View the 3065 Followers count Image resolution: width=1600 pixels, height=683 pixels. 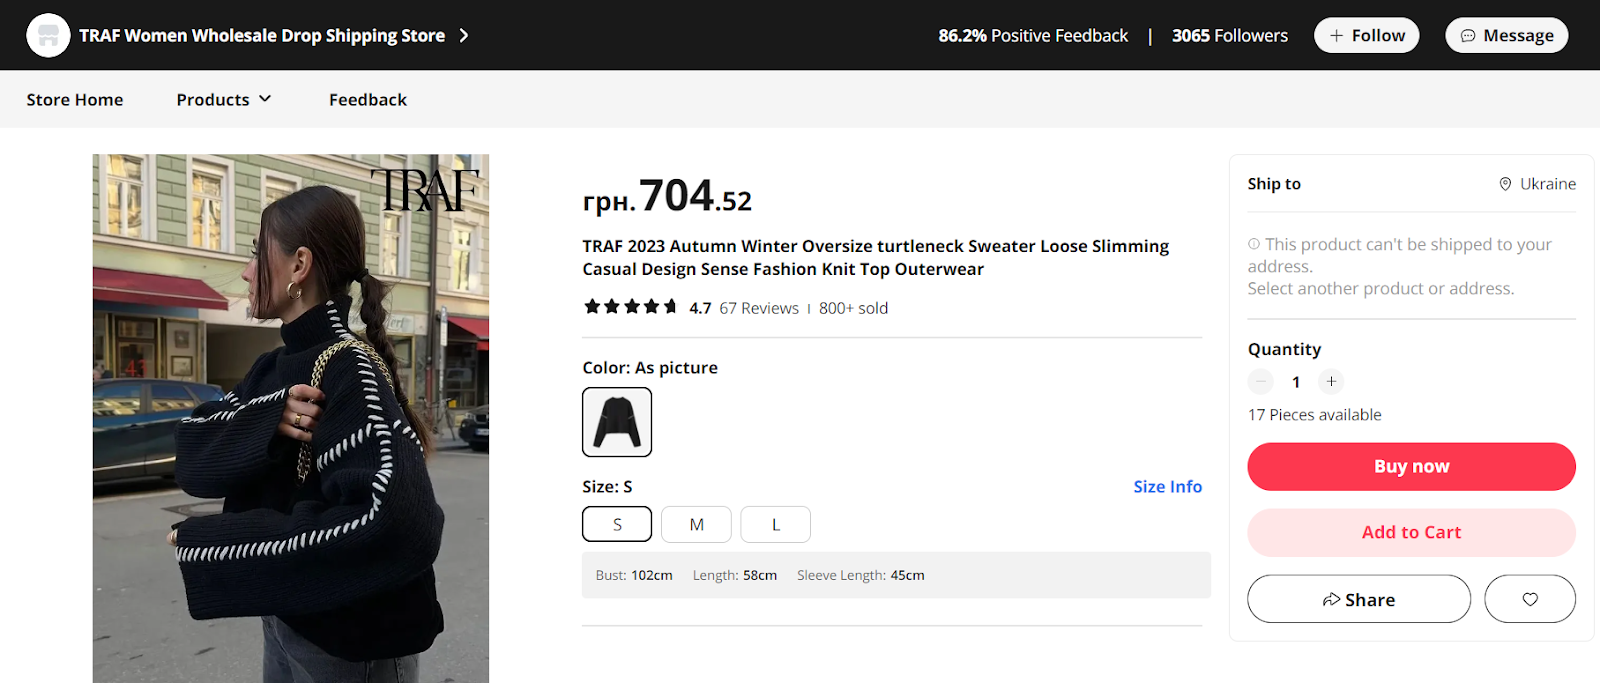click(1230, 35)
